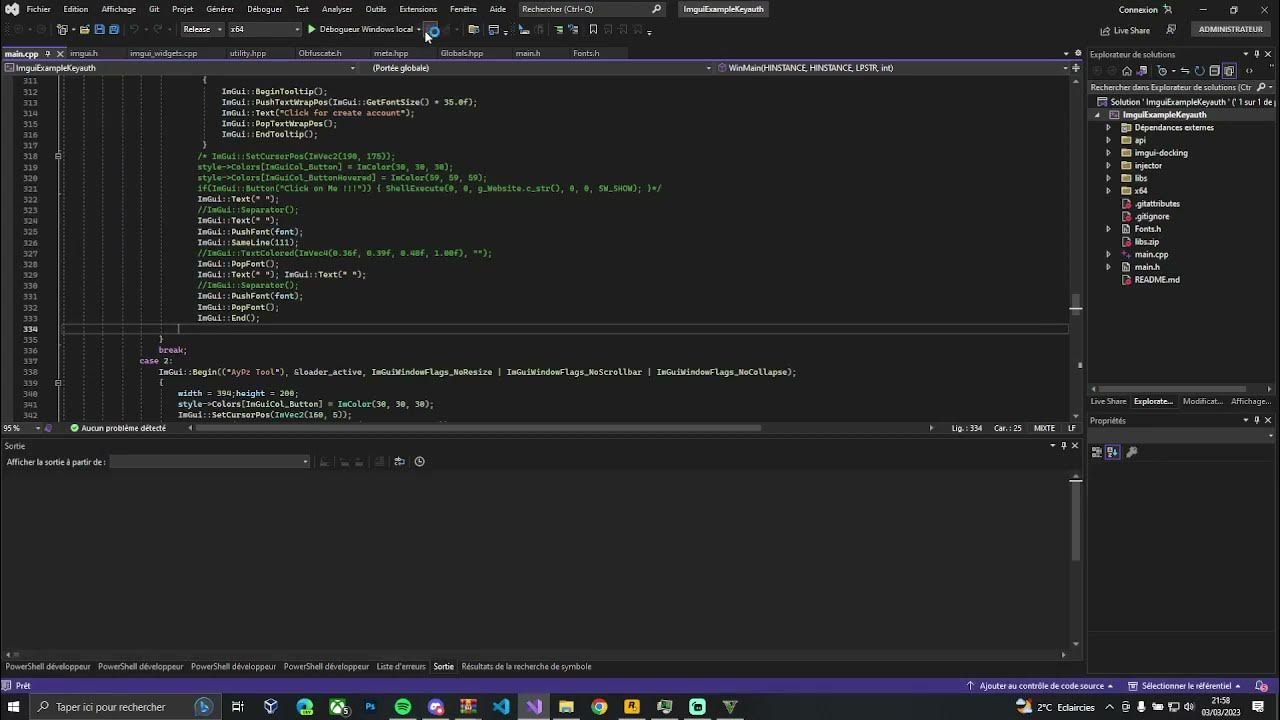Viewport: 1280px width, 720px height.
Task: Click Aucun problème détecté indicator
Action: [118, 428]
